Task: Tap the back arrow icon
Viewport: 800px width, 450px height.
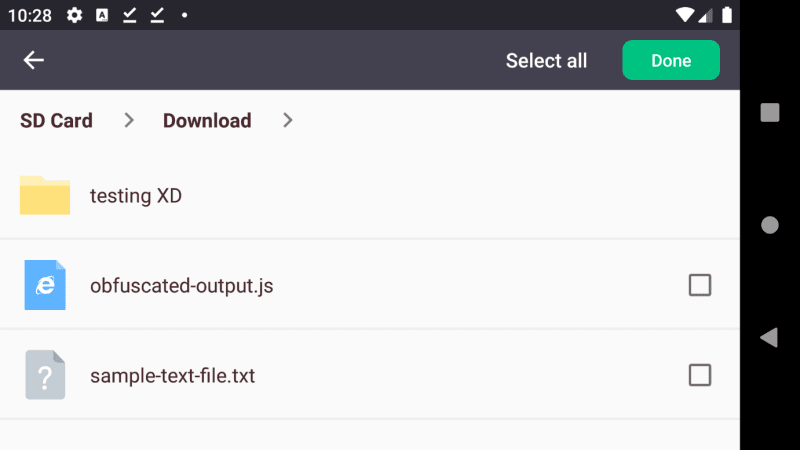Action: pyautogui.click(x=34, y=60)
